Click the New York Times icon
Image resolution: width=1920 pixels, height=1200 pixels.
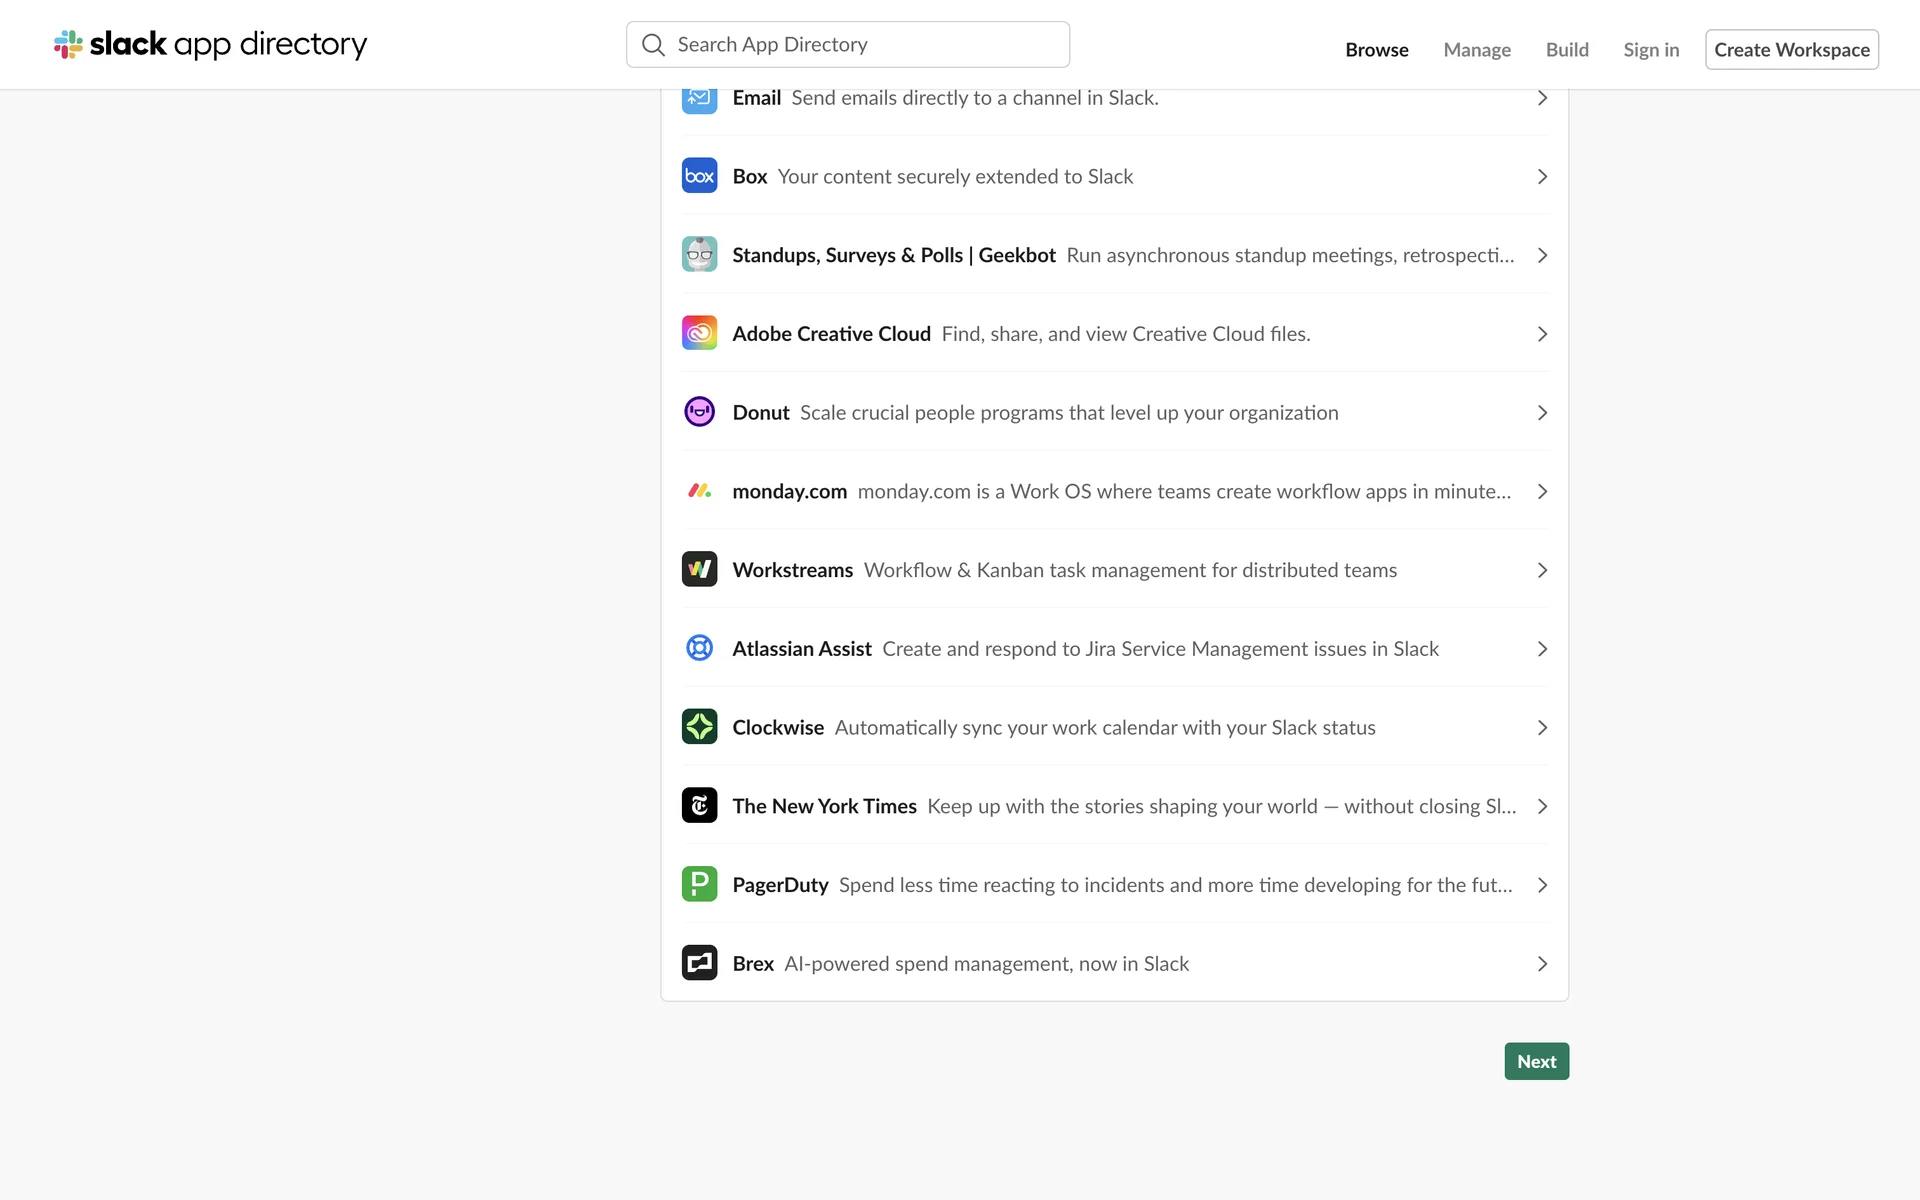click(x=699, y=806)
